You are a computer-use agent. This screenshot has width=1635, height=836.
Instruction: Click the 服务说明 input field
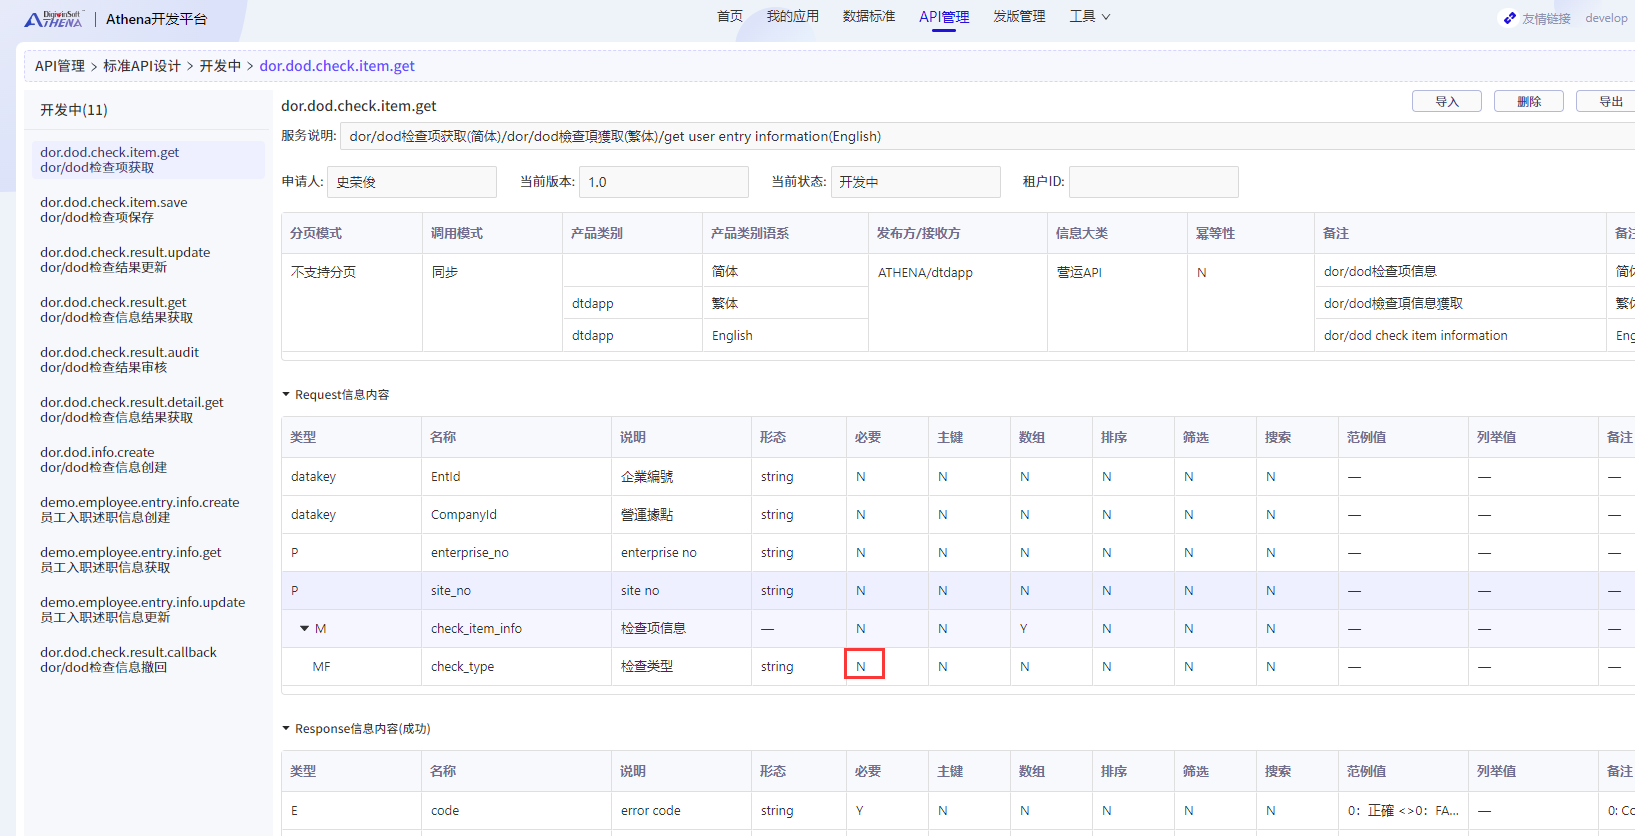tap(987, 136)
